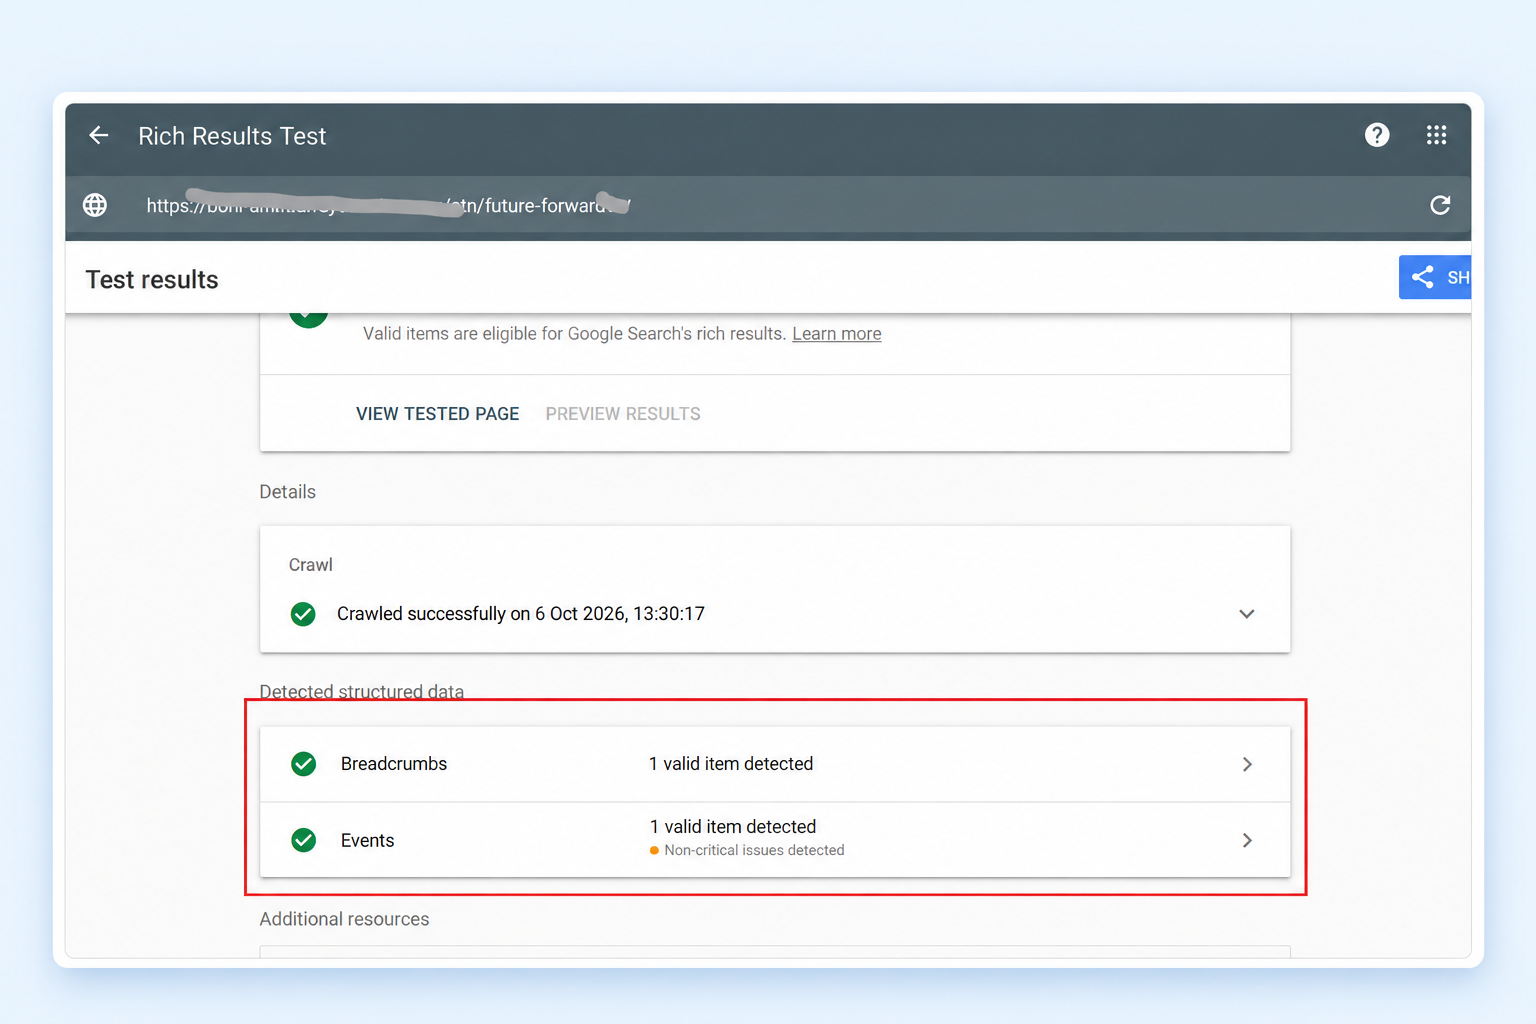
Task: Click the Crawl card label
Action: (x=311, y=565)
